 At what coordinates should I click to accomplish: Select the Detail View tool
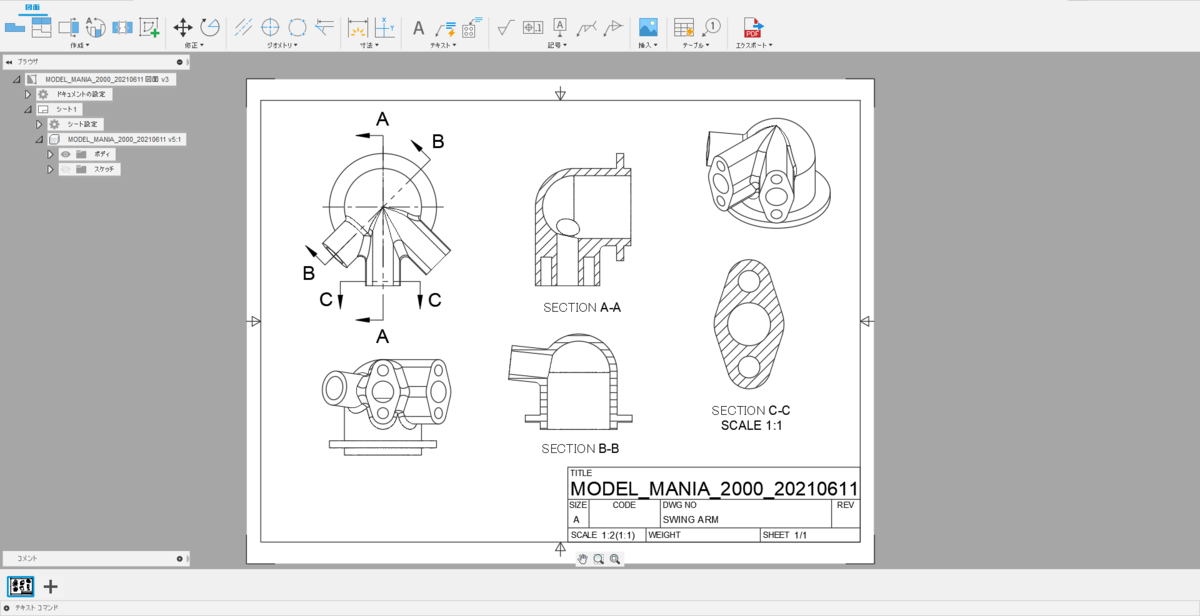tap(95, 27)
